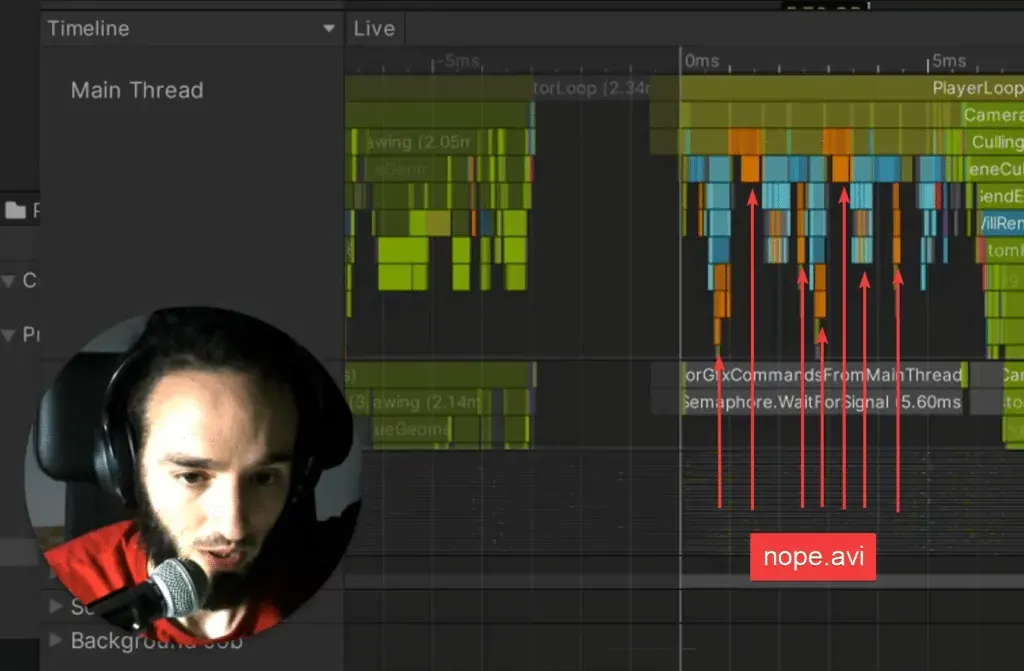Click the 5ms marker on the time ruler
The height and width of the screenshot is (671, 1024).
tap(948, 61)
